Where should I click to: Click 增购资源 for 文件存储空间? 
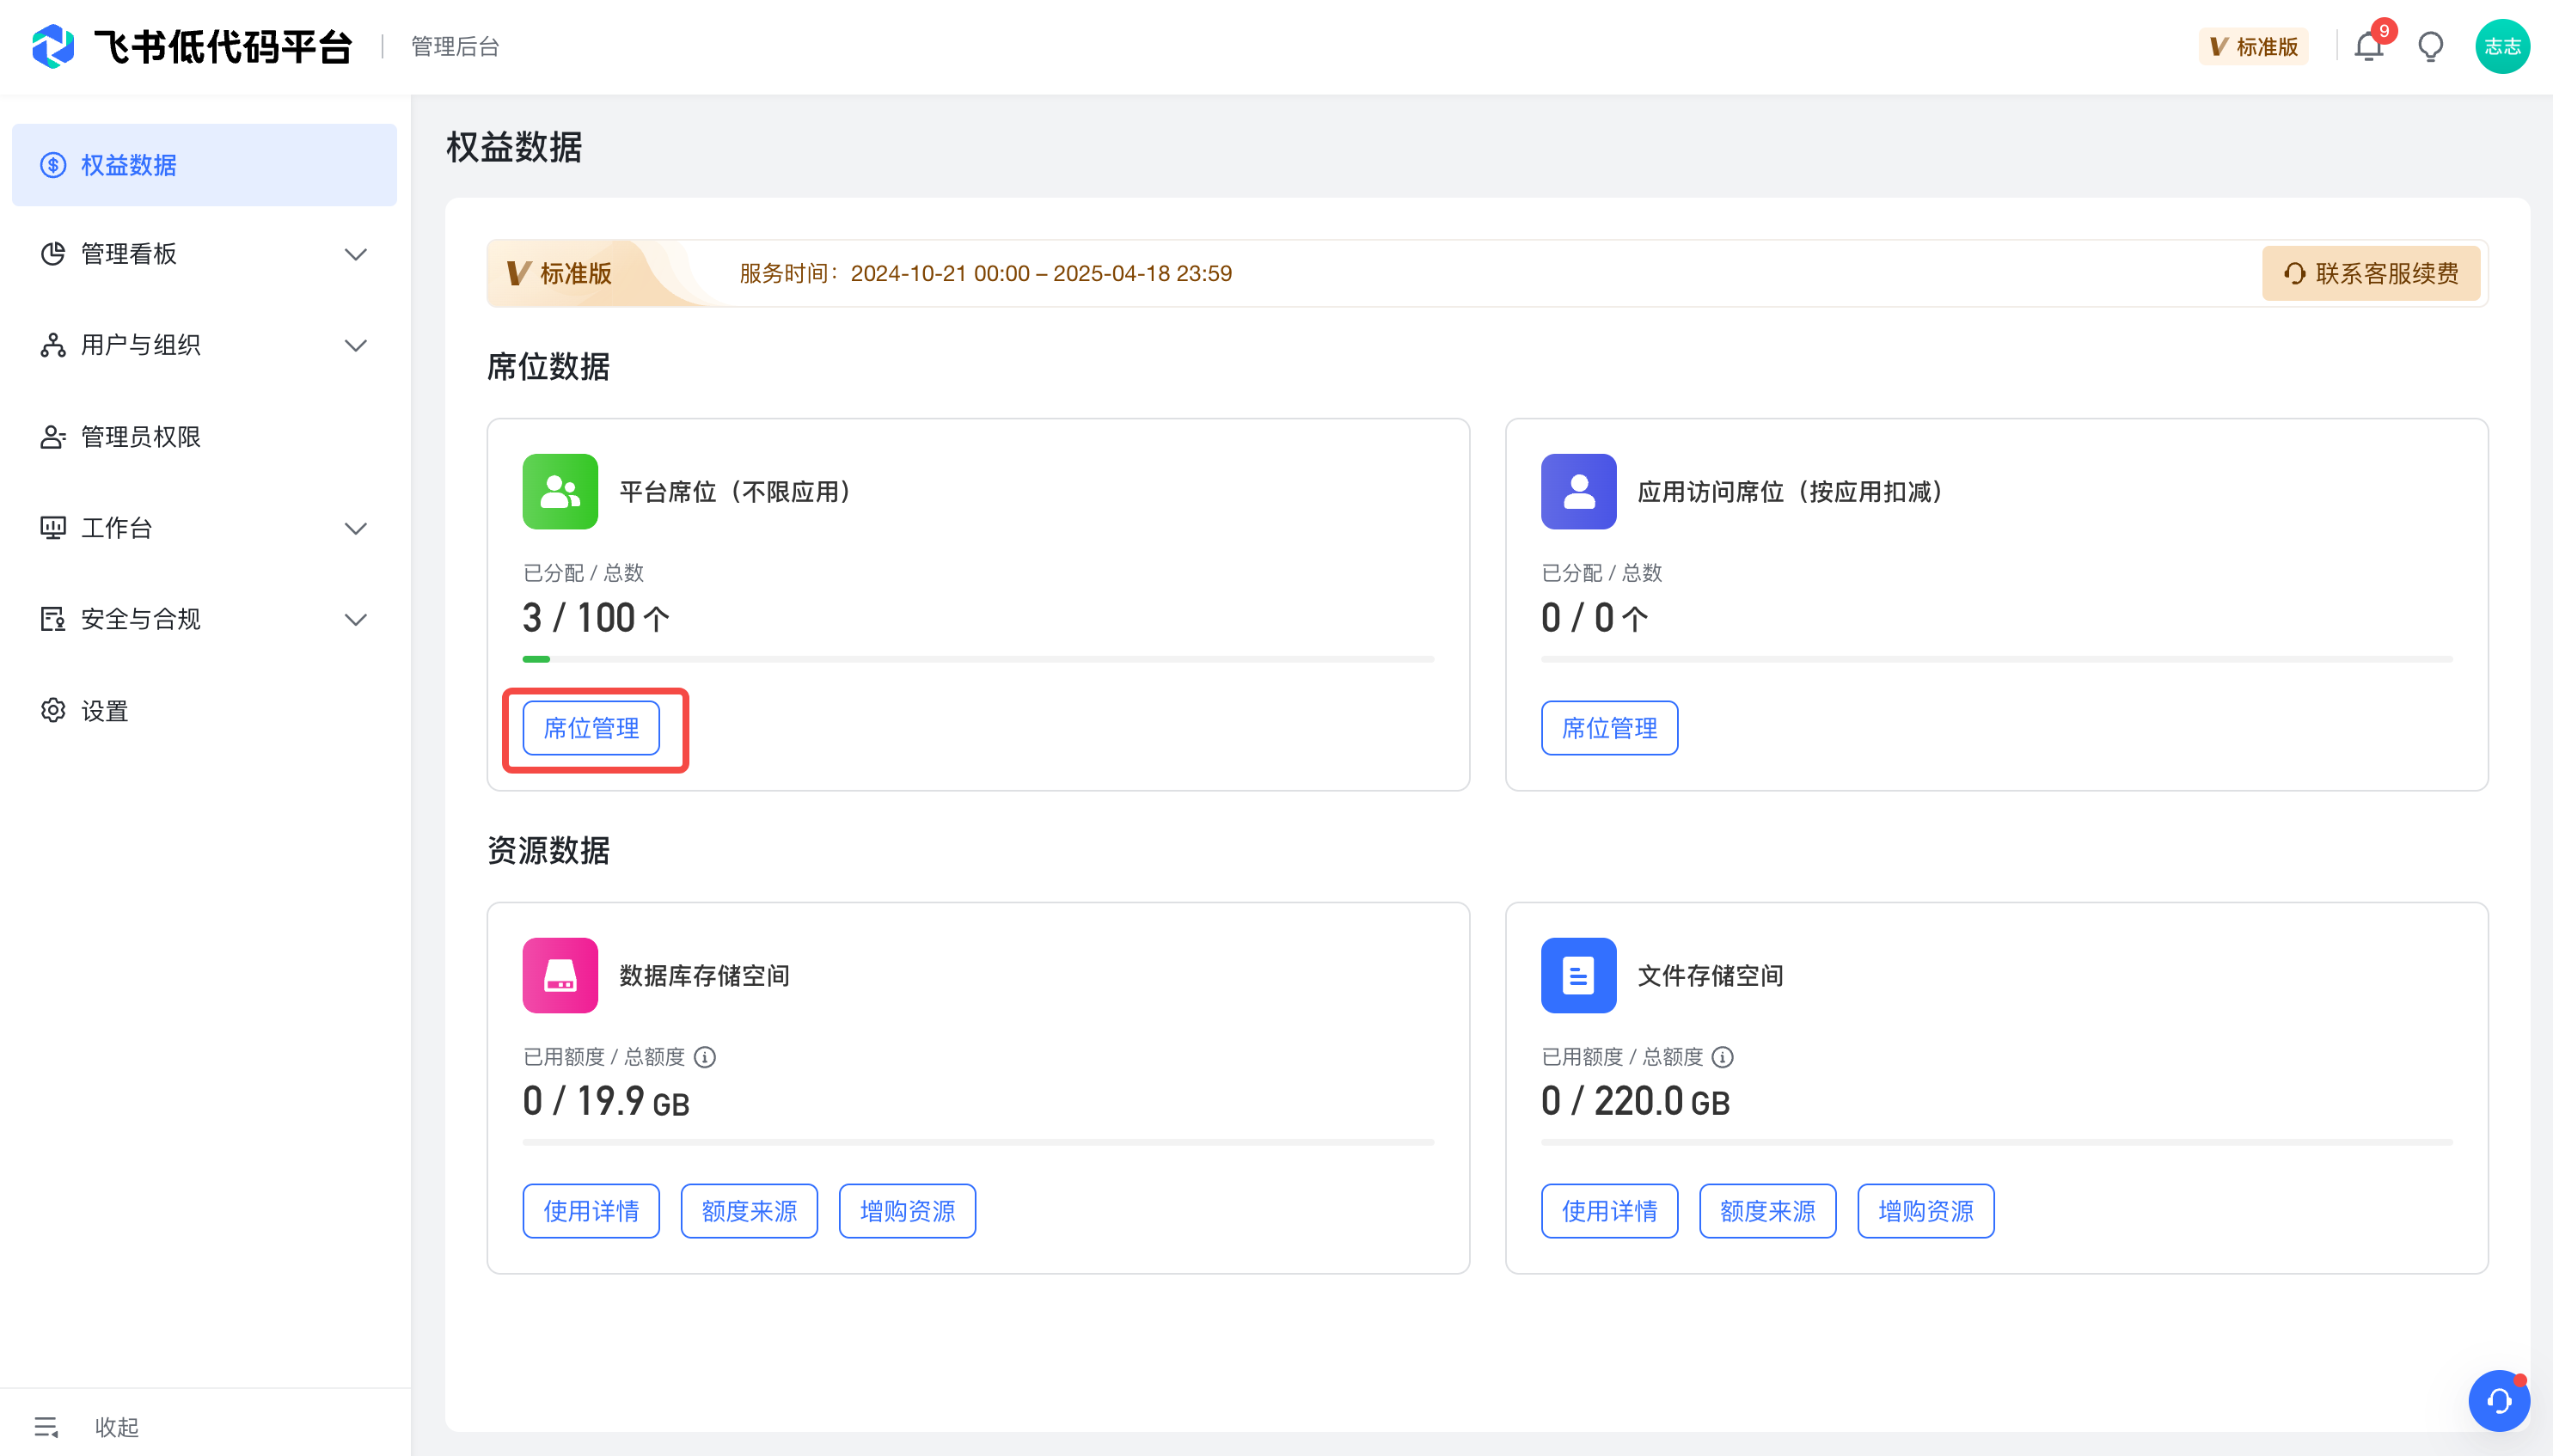1925,1212
